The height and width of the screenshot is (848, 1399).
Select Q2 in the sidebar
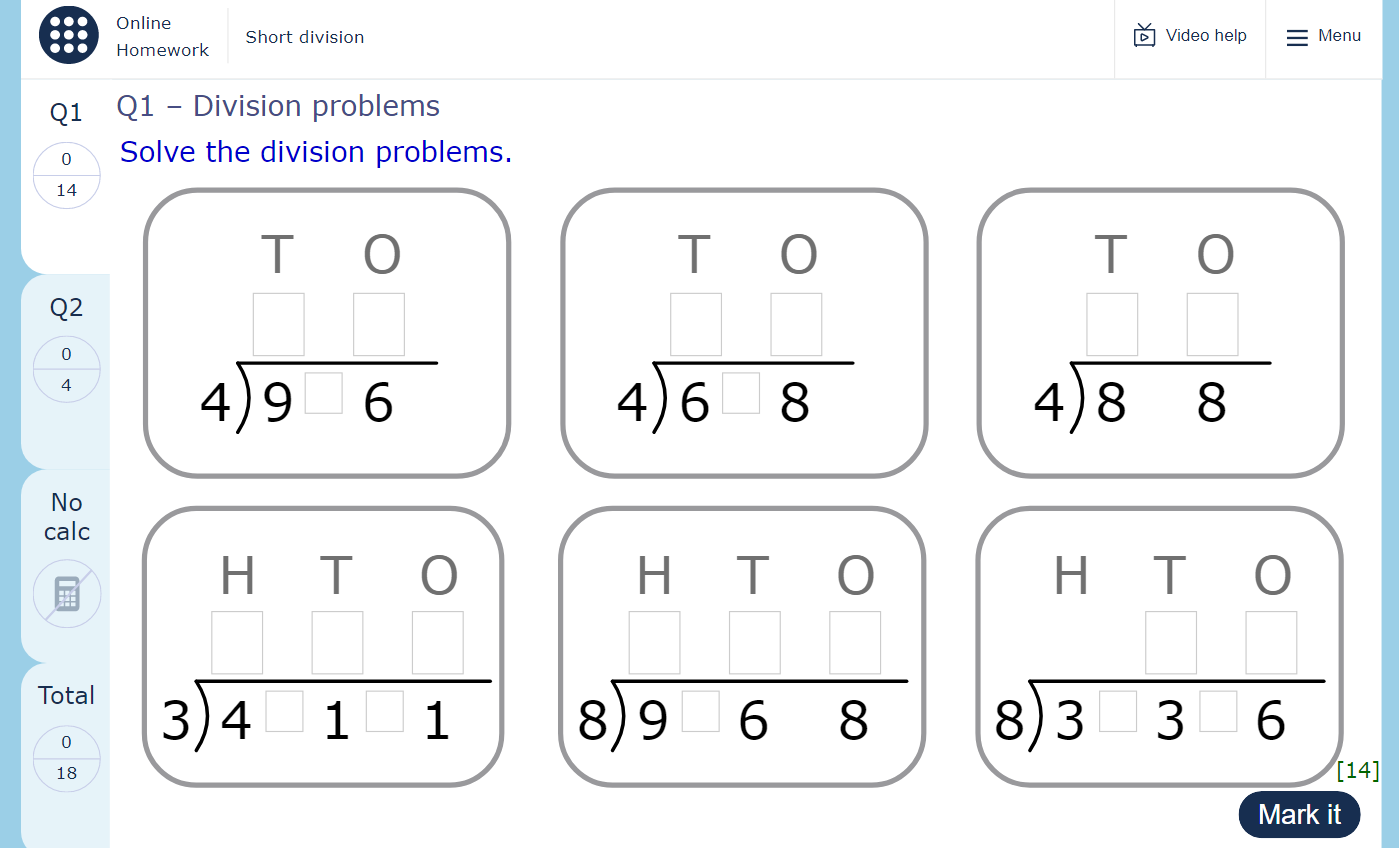[x=66, y=307]
